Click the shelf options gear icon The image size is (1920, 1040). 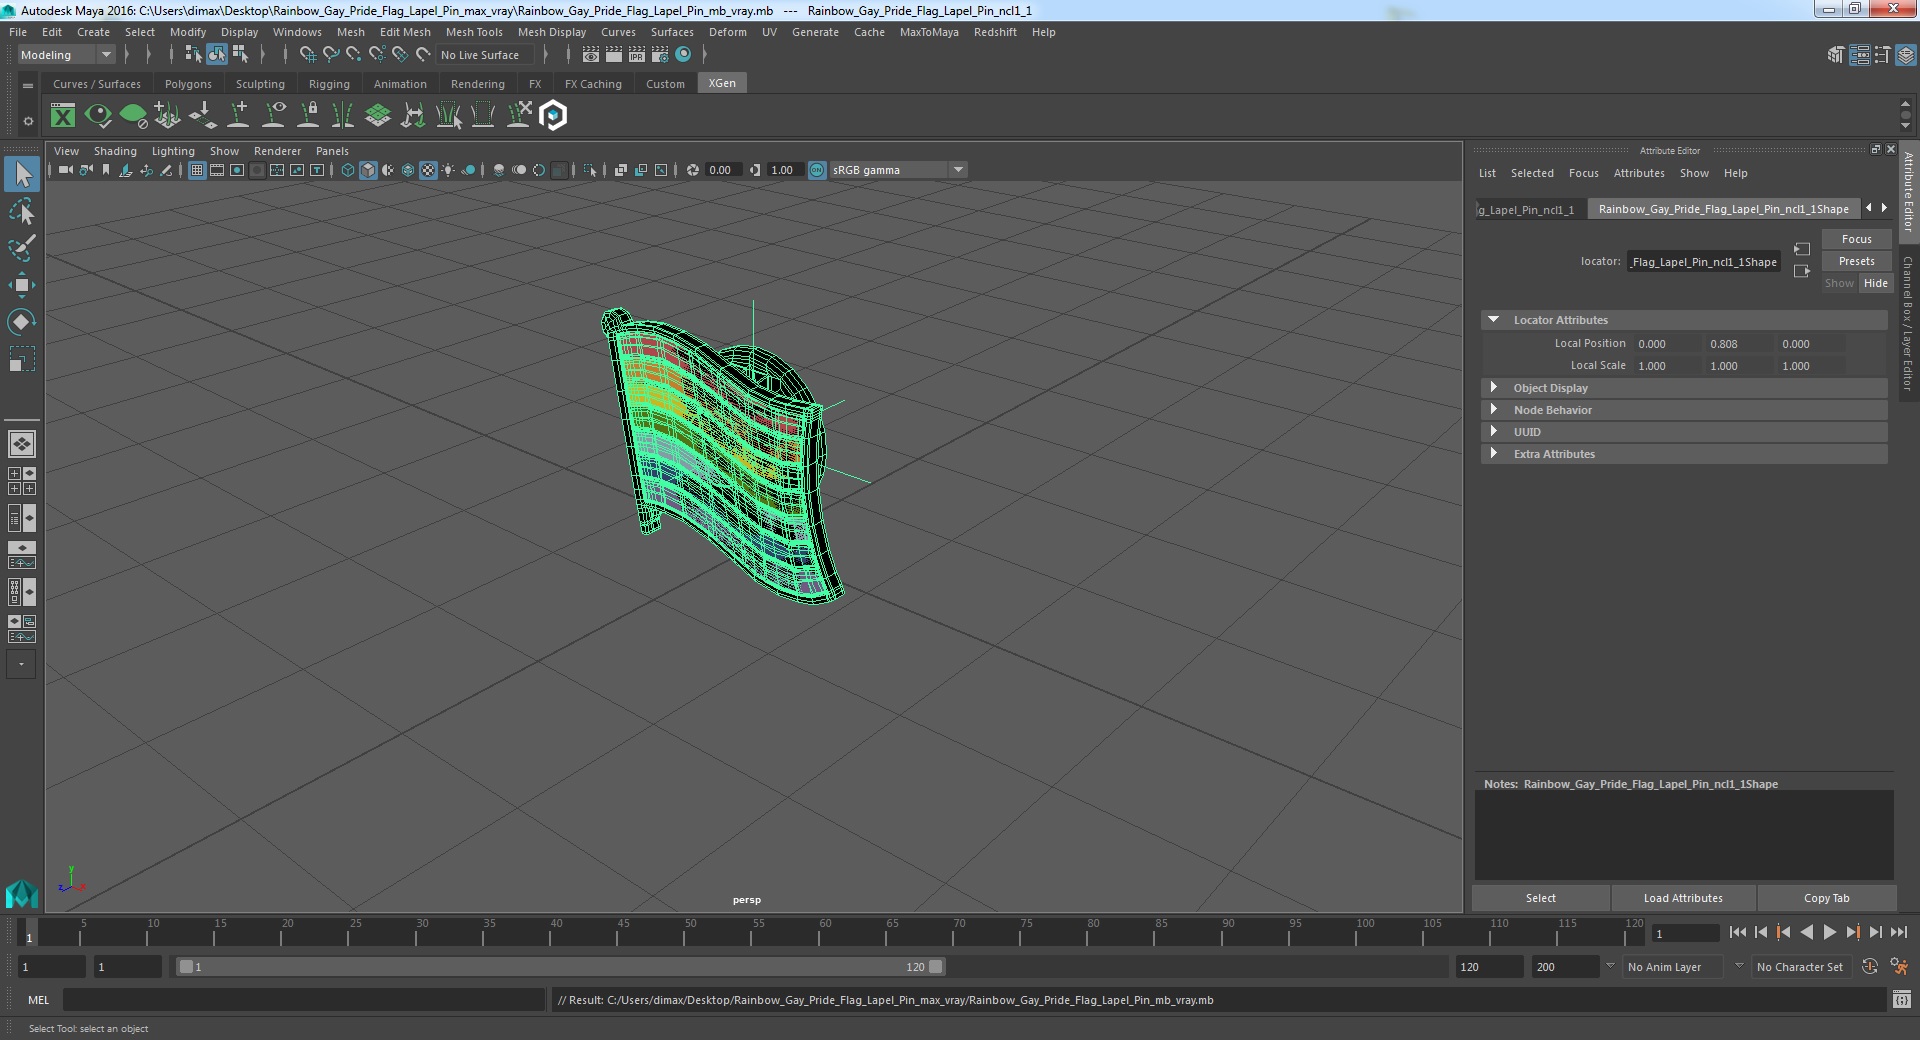pyautogui.click(x=28, y=121)
